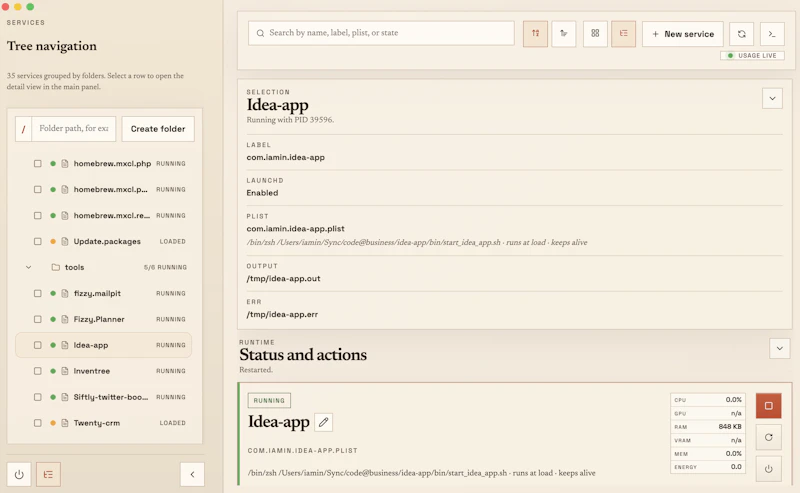The height and width of the screenshot is (493, 800).
Task: Click the 5/6 RUNNING folder count
Action: tap(165, 267)
